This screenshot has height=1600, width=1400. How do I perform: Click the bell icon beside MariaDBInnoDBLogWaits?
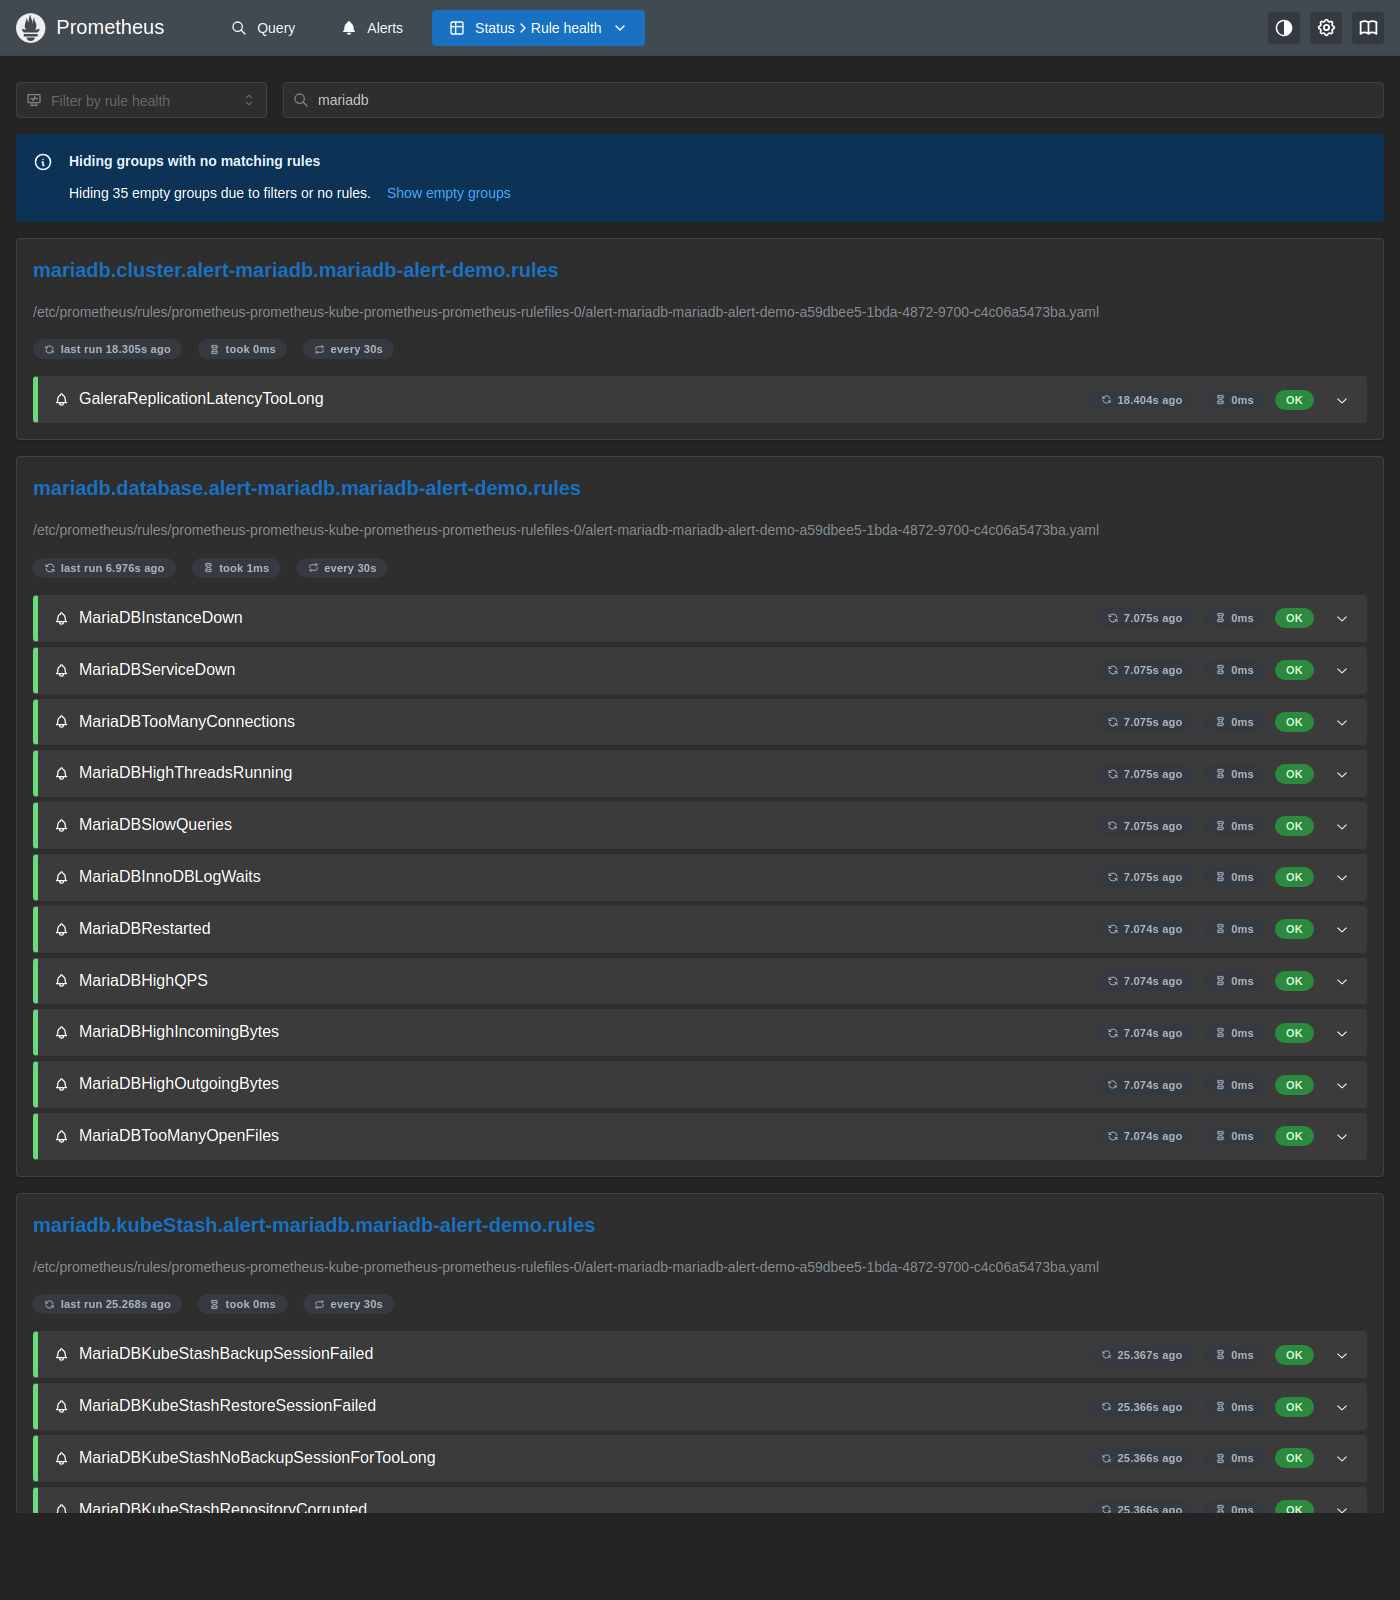click(x=61, y=878)
